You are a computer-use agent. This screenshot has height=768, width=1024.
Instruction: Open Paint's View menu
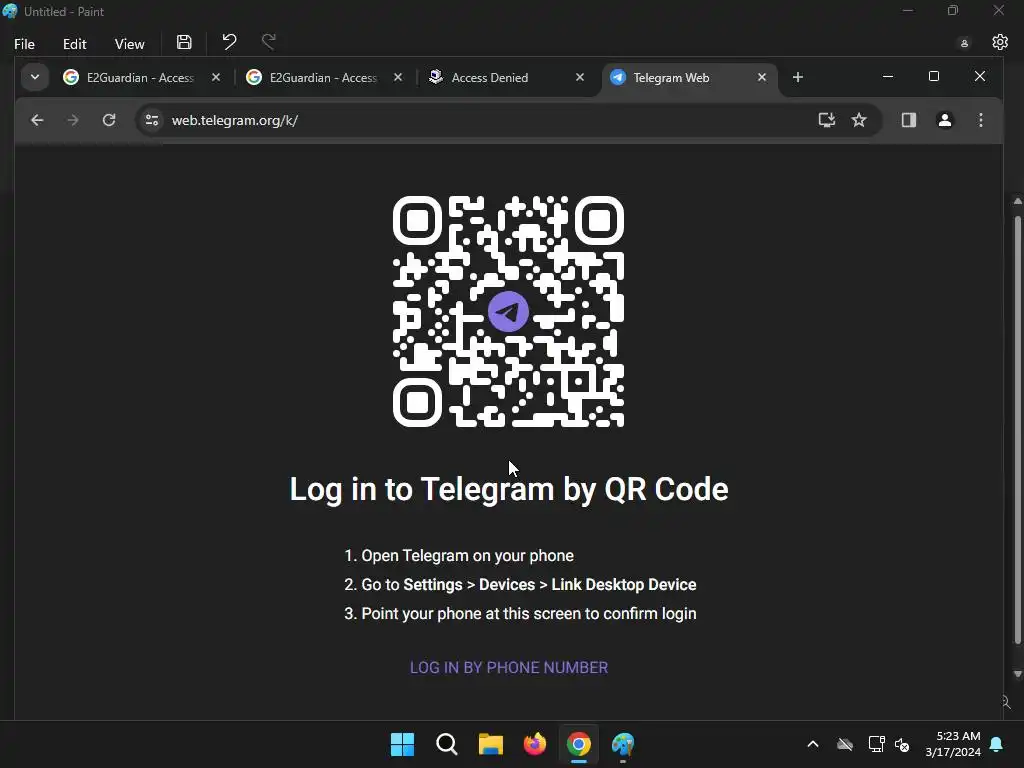[129, 44]
